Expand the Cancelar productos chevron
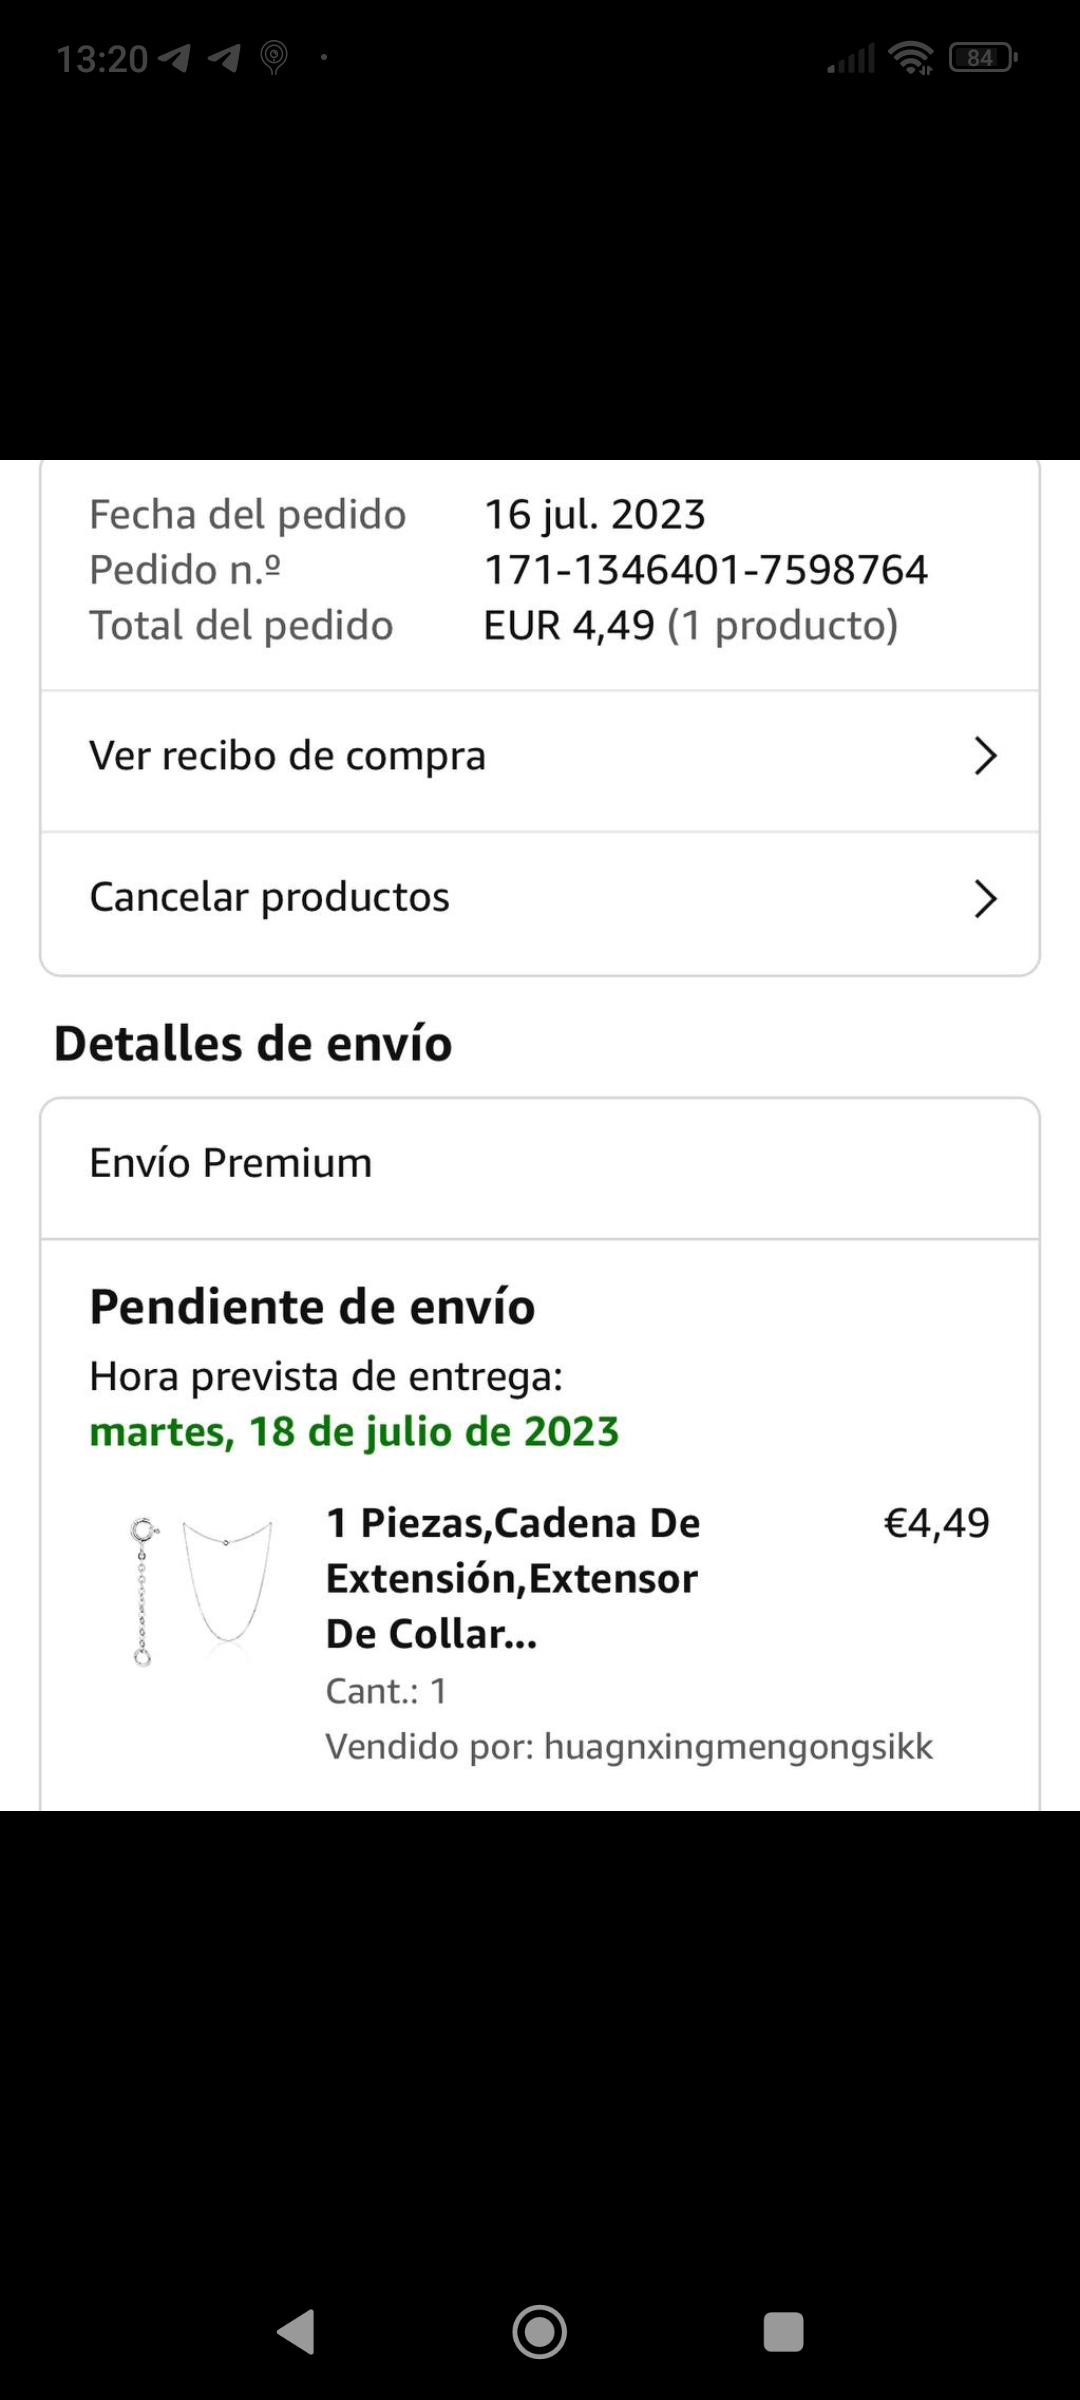 pos(985,899)
